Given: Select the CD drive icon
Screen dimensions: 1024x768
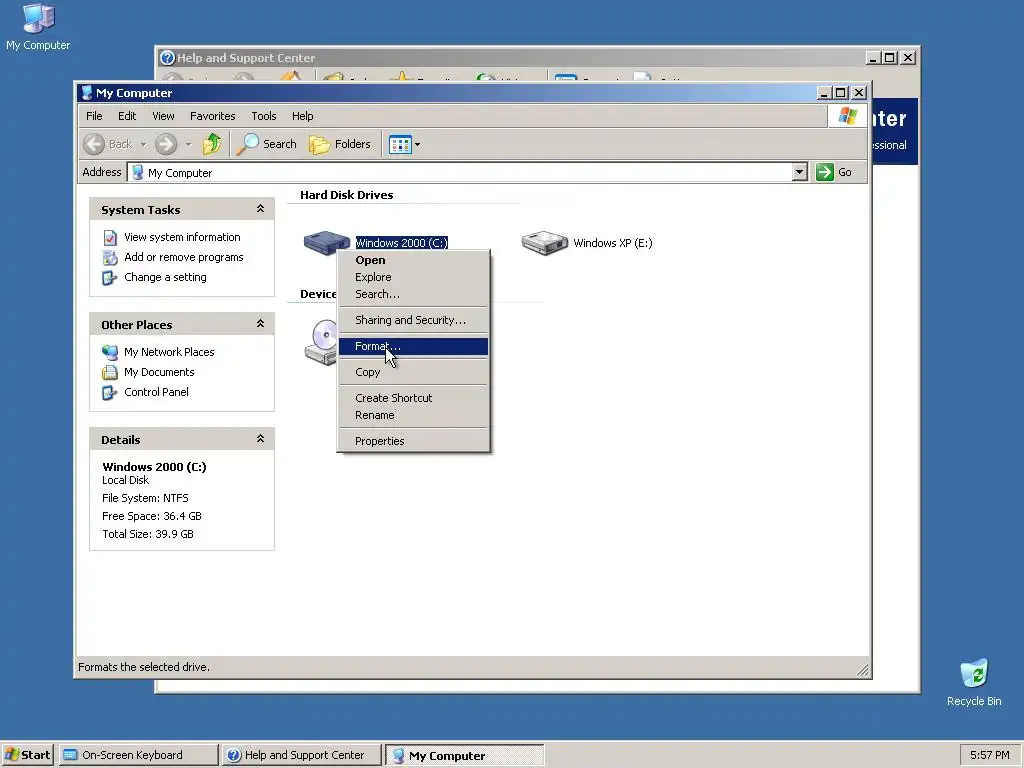Looking at the screenshot, I should (x=321, y=342).
